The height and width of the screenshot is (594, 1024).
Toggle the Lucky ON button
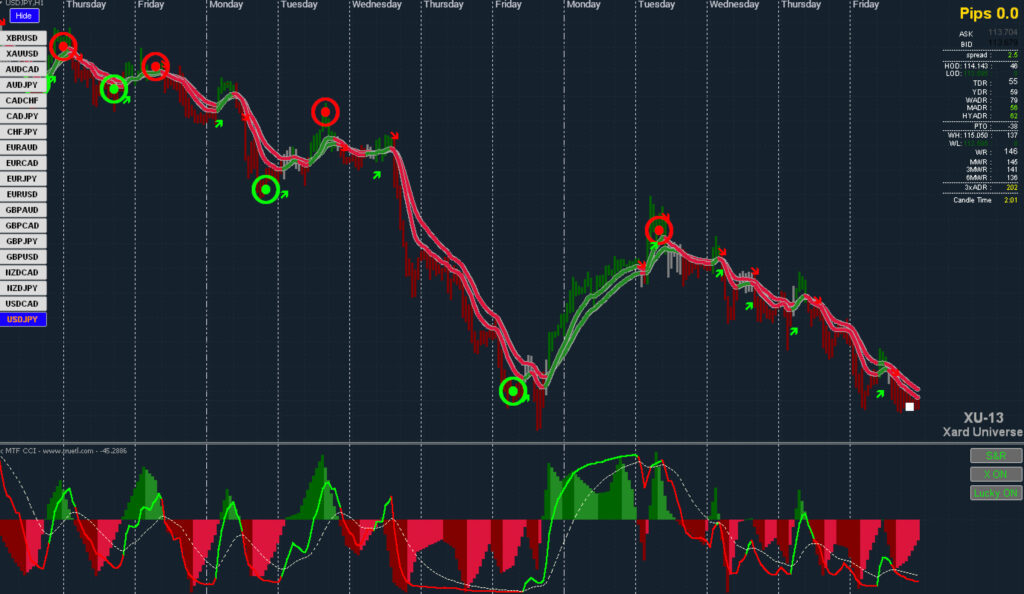tap(995, 493)
